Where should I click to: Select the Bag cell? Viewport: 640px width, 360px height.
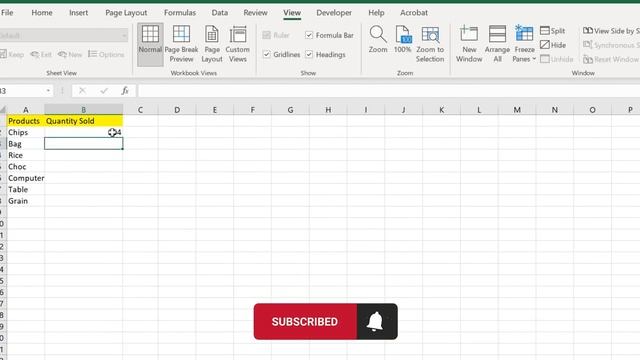[x=25, y=144]
